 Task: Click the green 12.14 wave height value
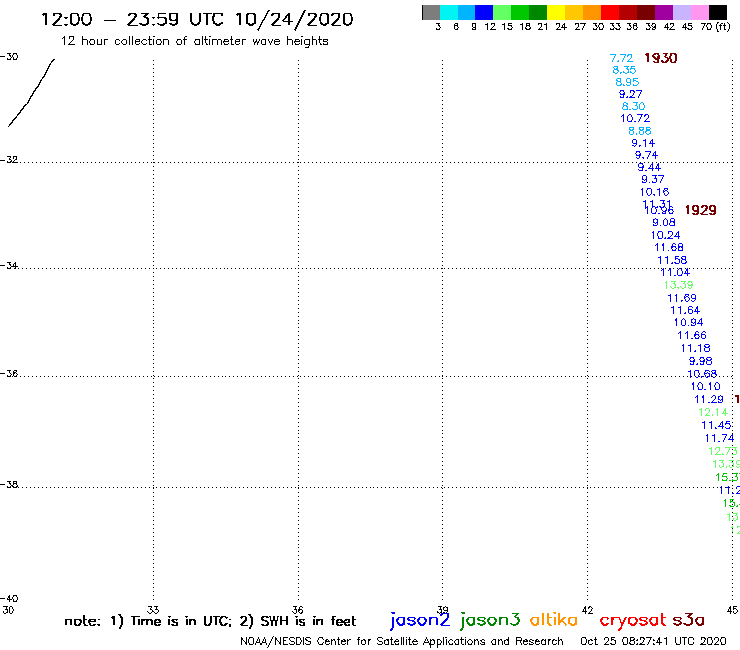tap(713, 412)
